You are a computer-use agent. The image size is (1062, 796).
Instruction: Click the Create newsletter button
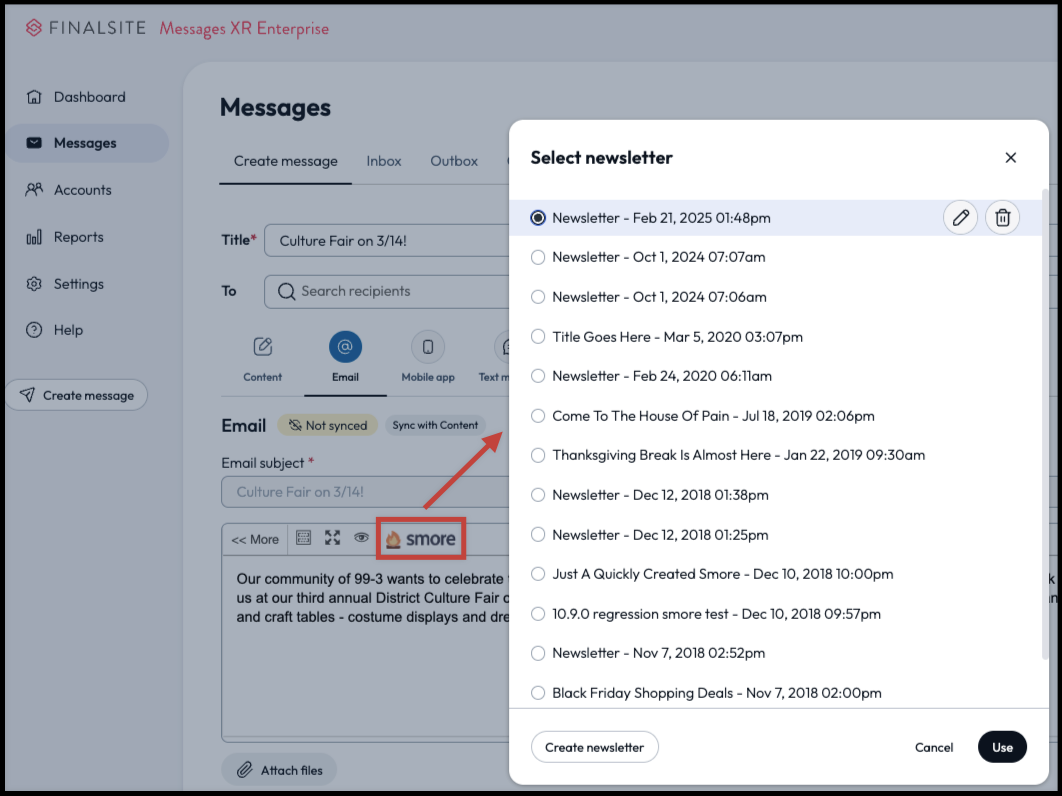[594, 747]
